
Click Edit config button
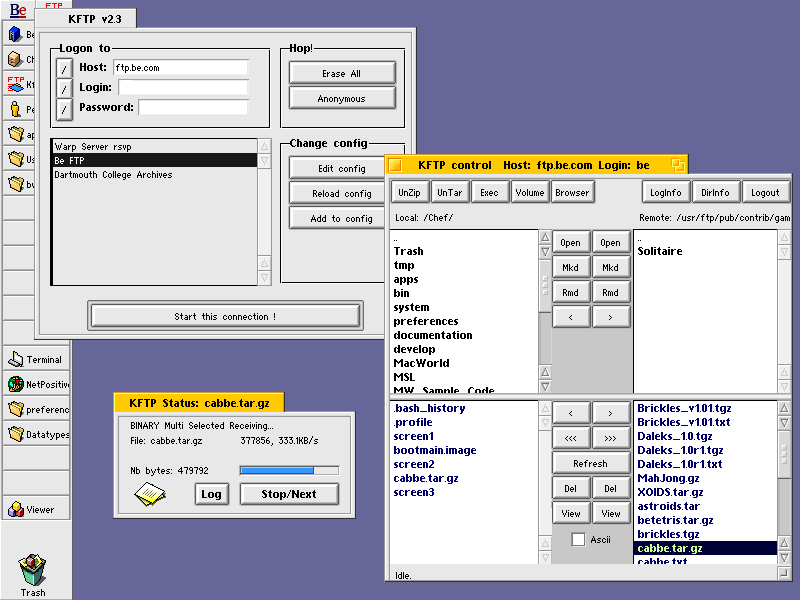point(337,168)
